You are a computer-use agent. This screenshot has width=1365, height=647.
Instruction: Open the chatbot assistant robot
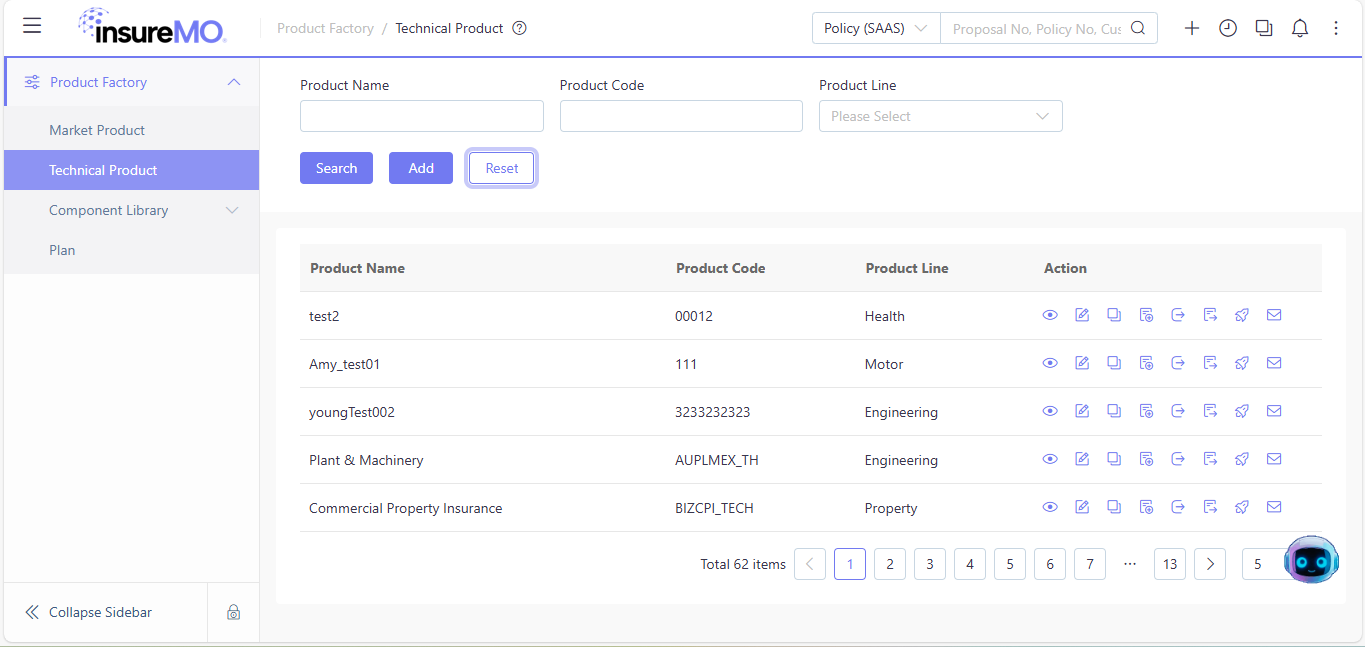click(x=1311, y=561)
